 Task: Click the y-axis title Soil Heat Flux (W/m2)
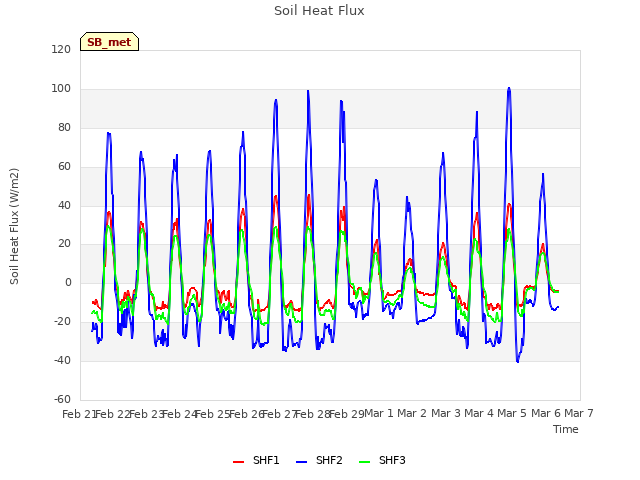(14, 226)
